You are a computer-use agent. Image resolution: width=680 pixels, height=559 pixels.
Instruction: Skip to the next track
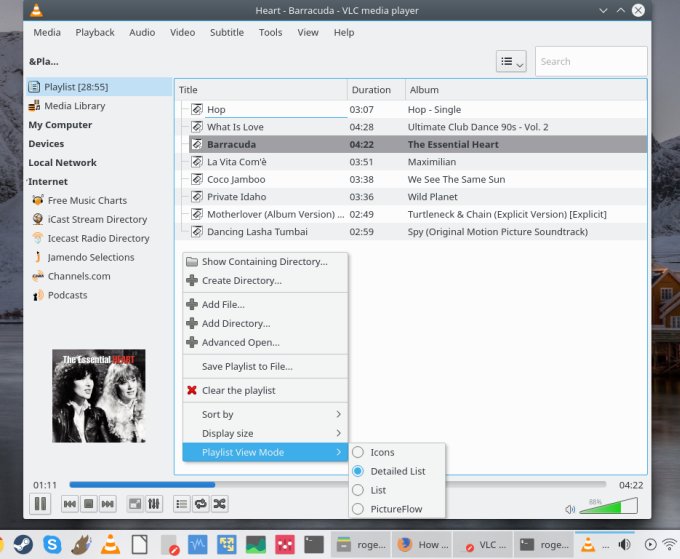(107, 504)
